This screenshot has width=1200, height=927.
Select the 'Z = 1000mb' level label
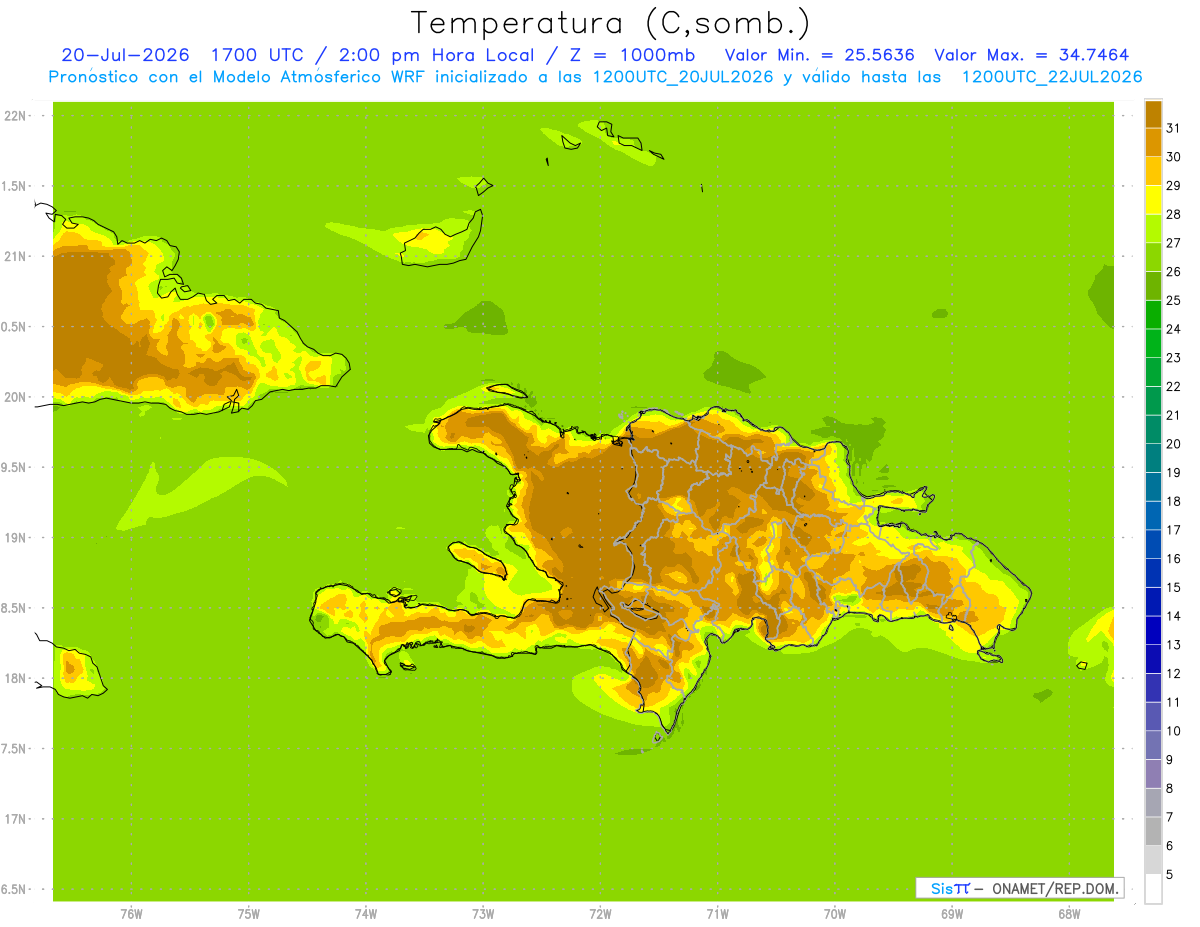[x=632, y=54]
